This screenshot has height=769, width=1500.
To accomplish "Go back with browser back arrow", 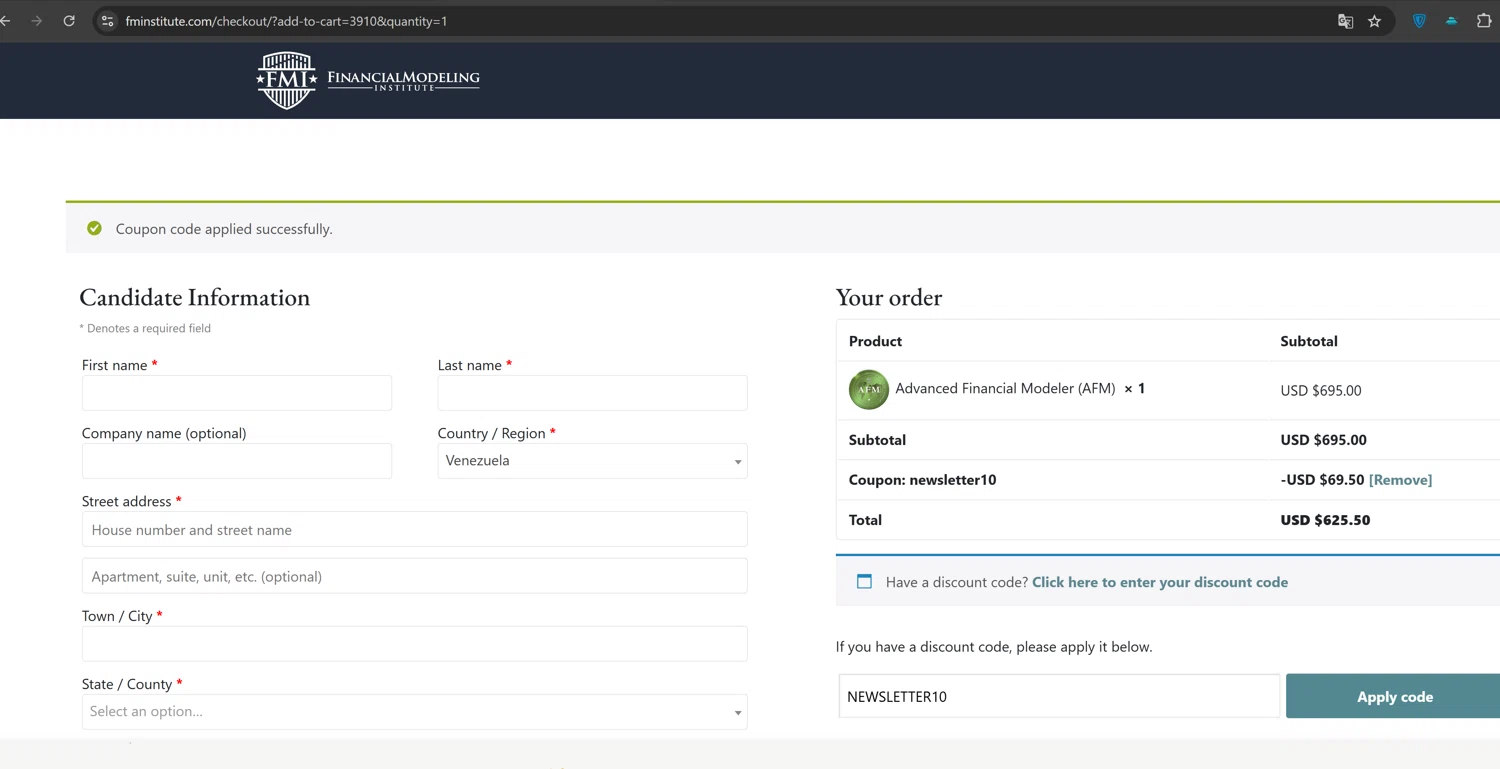I will pyautogui.click(x=5, y=21).
